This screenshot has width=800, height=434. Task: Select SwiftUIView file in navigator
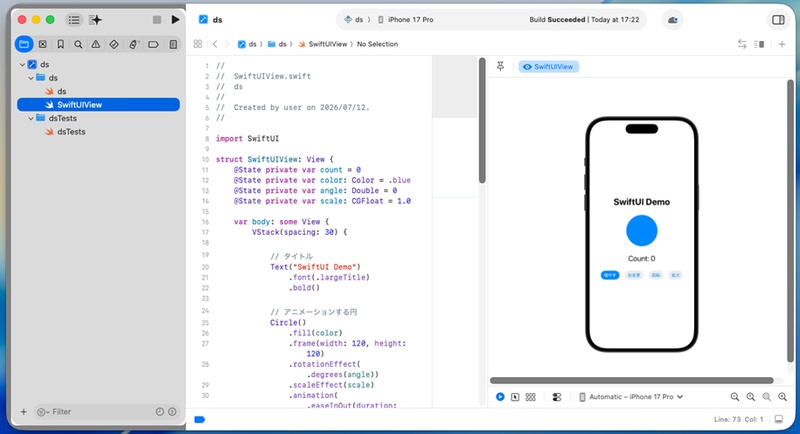pos(98,105)
